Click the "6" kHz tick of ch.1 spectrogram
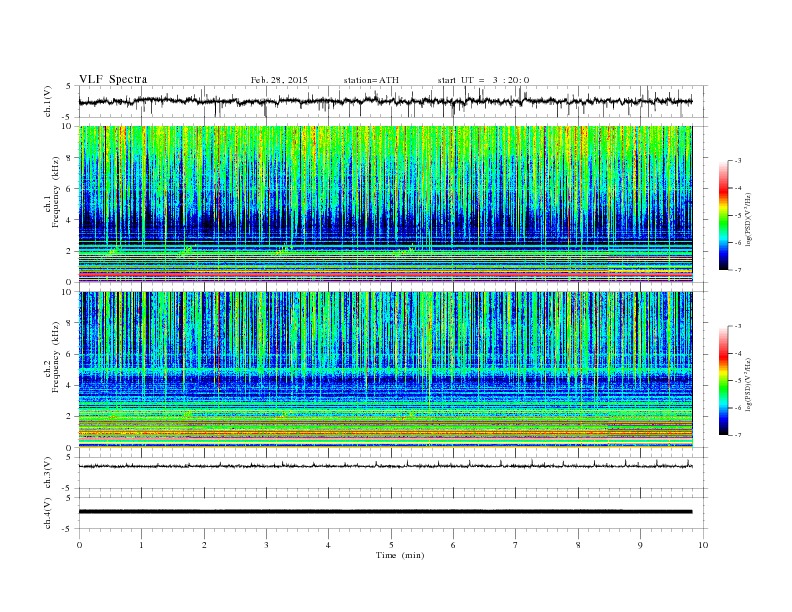 click(x=70, y=189)
